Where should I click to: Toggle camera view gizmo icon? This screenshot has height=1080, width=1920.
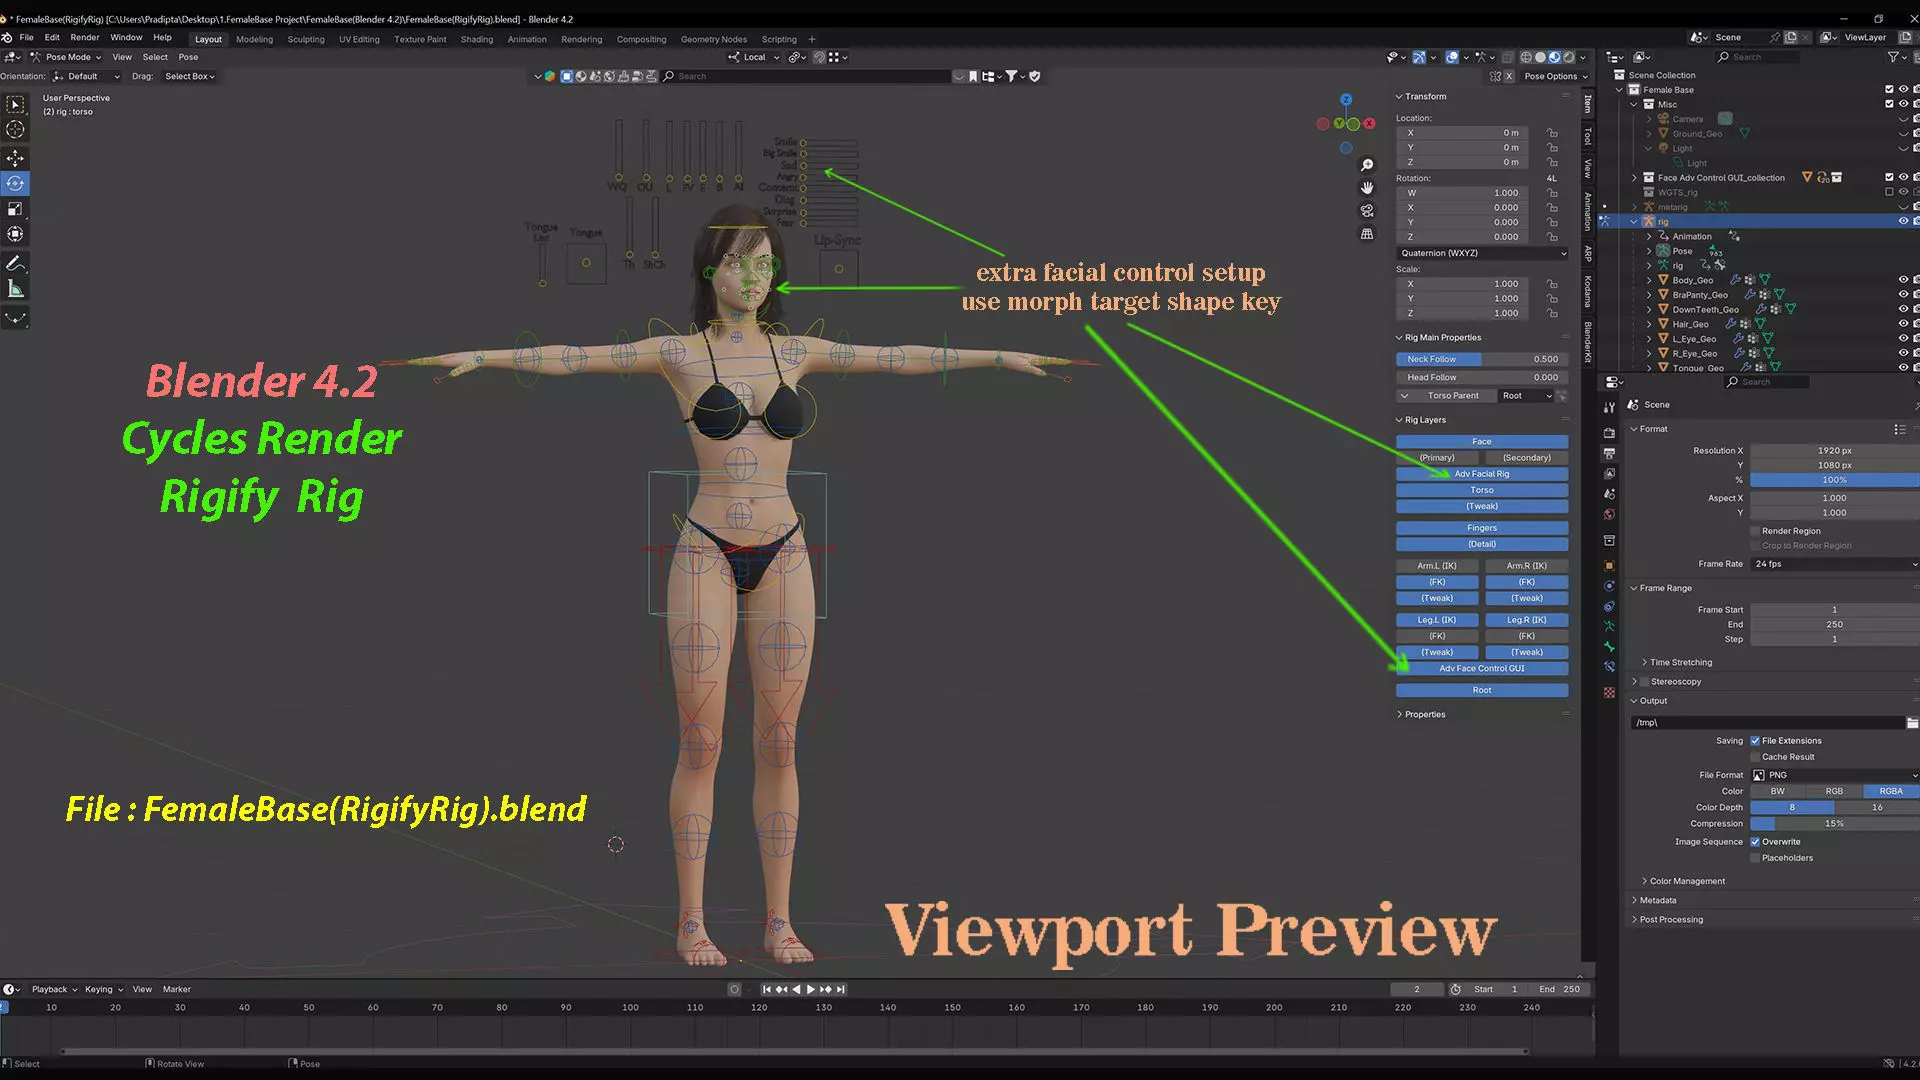point(1367,211)
